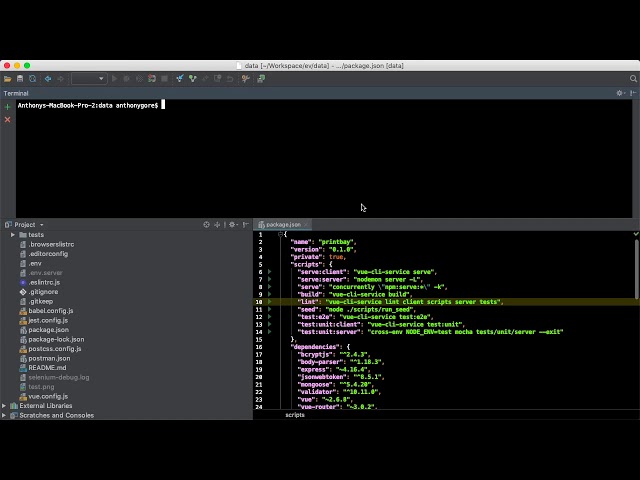This screenshot has height=480, width=640.
Task: Select selenium-debug.log file
Action: coord(58,378)
